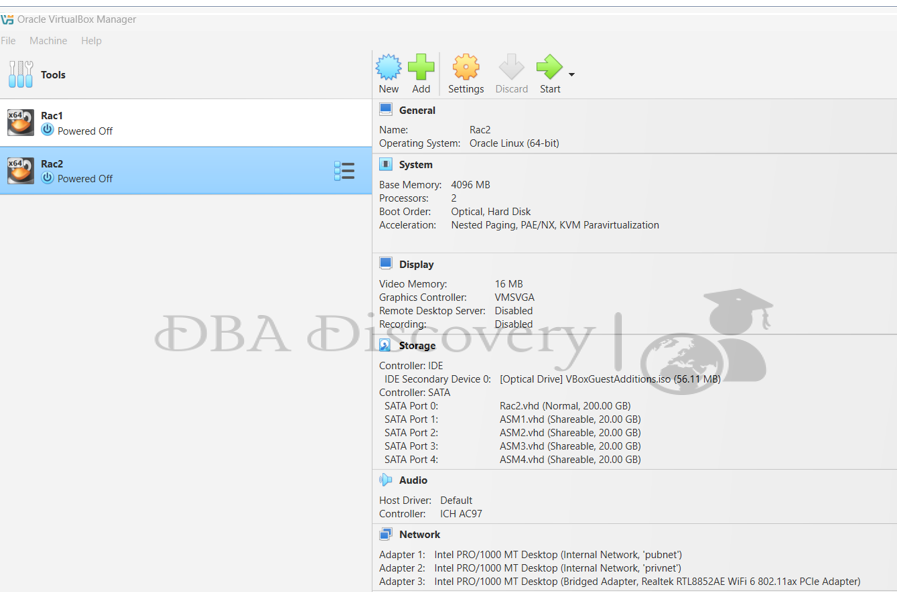This screenshot has width=897, height=592.
Task: Click the Start toolbar label
Action: [x=550, y=89]
